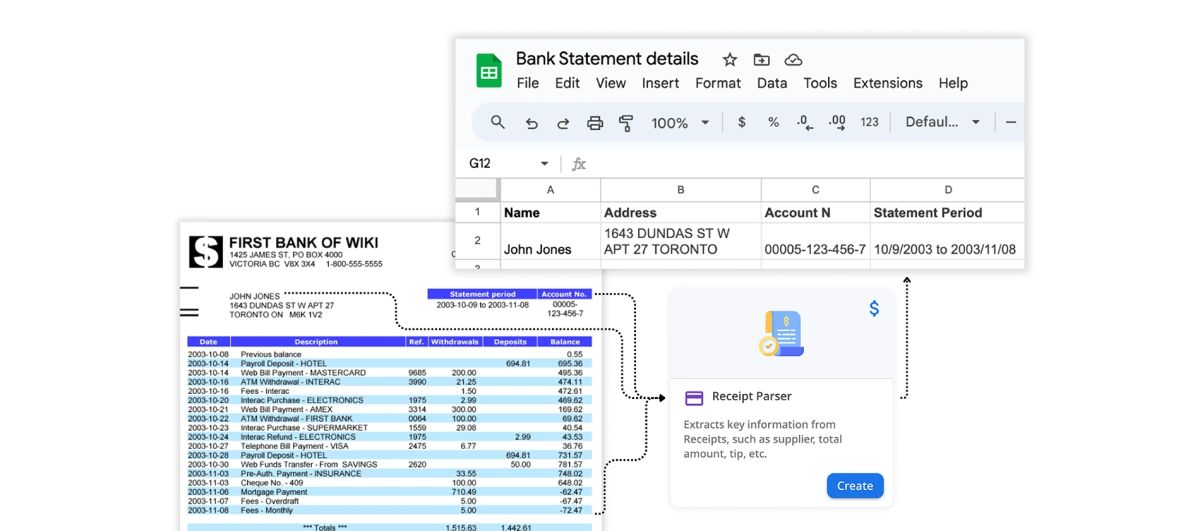Click the Receipt Parser card illustration

click(781, 333)
